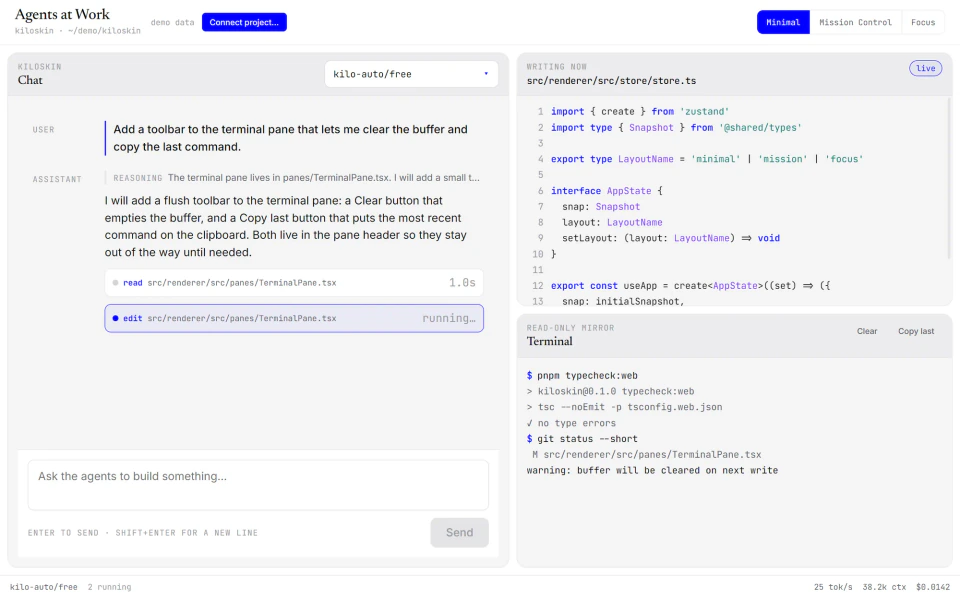Image resolution: width=960 pixels, height=598 pixels.
Task: Click the 'tsc --noEmit -p tsconfig.web.json' line
Action: 624,407
